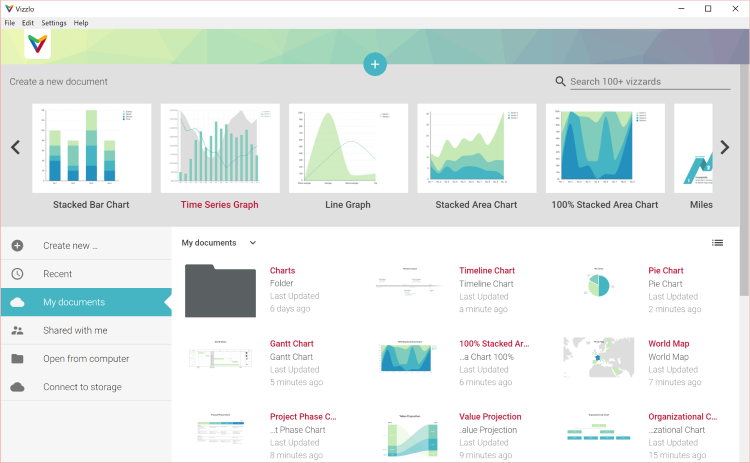
Task: Select Create new in sidebar
Action: tap(86, 246)
